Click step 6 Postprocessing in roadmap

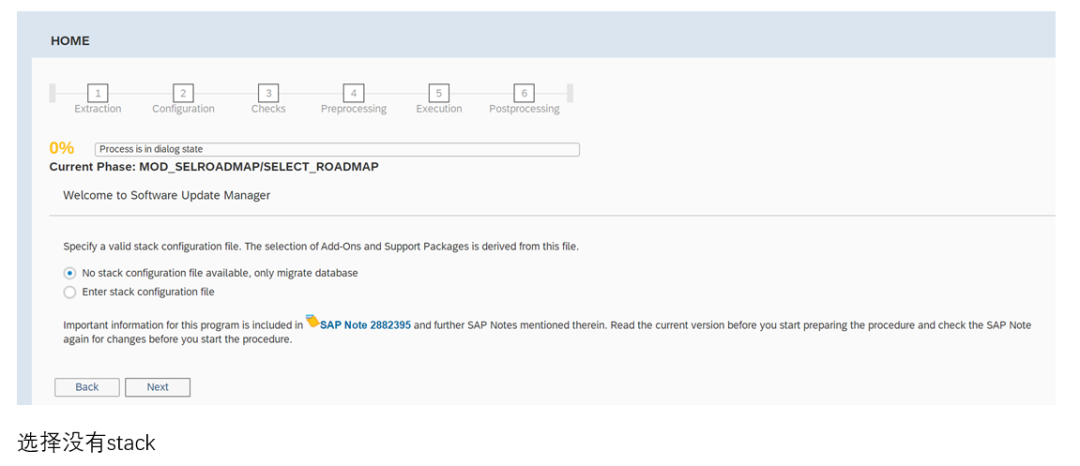point(524,93)
